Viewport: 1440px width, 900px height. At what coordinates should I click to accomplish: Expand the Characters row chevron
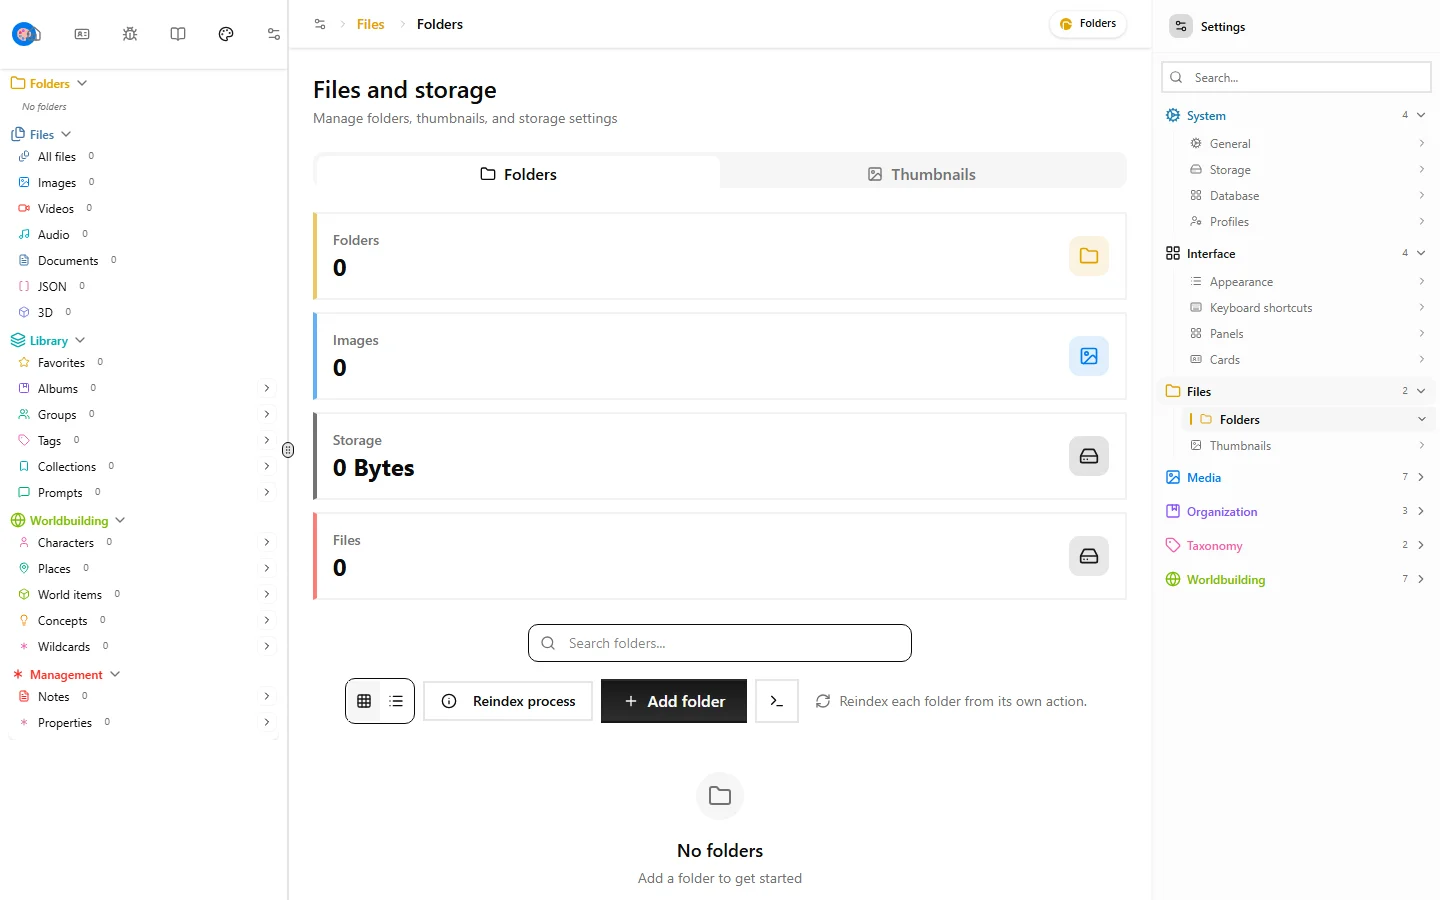pyautogui.click(x=267, y=543)
